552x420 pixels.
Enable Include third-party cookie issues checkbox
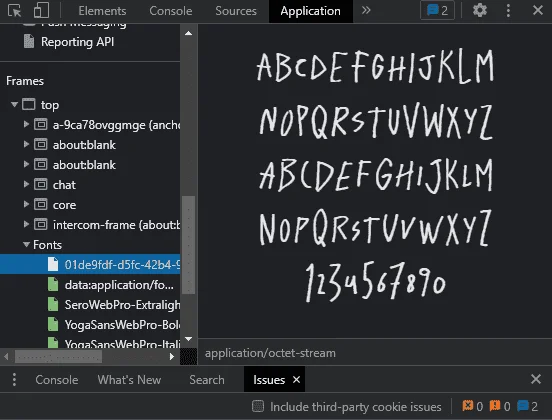[258, 406]
